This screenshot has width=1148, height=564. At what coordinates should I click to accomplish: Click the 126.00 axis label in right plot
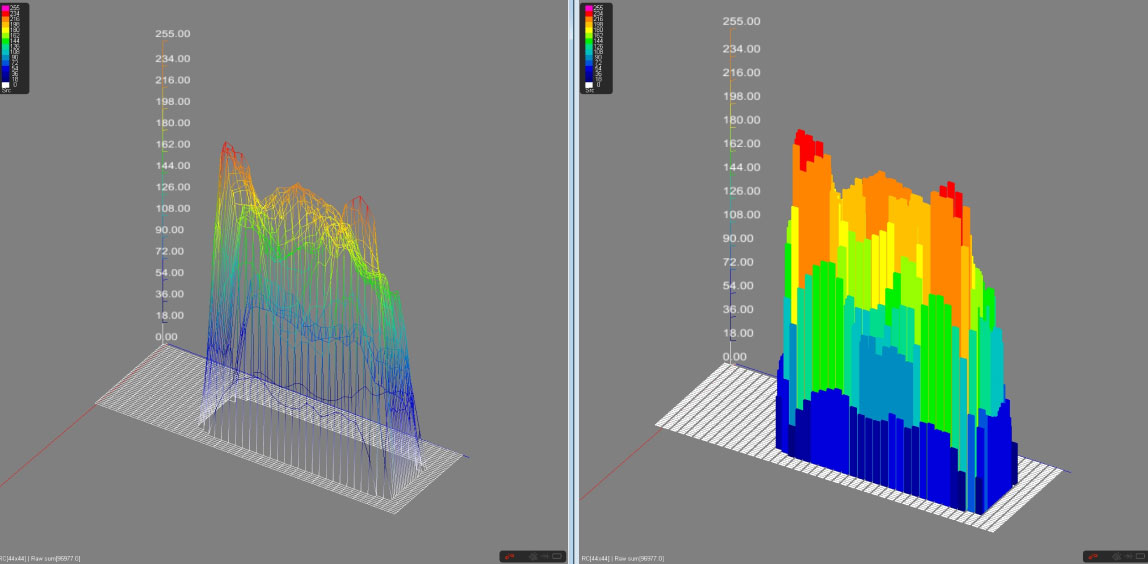tap(741, 190)
